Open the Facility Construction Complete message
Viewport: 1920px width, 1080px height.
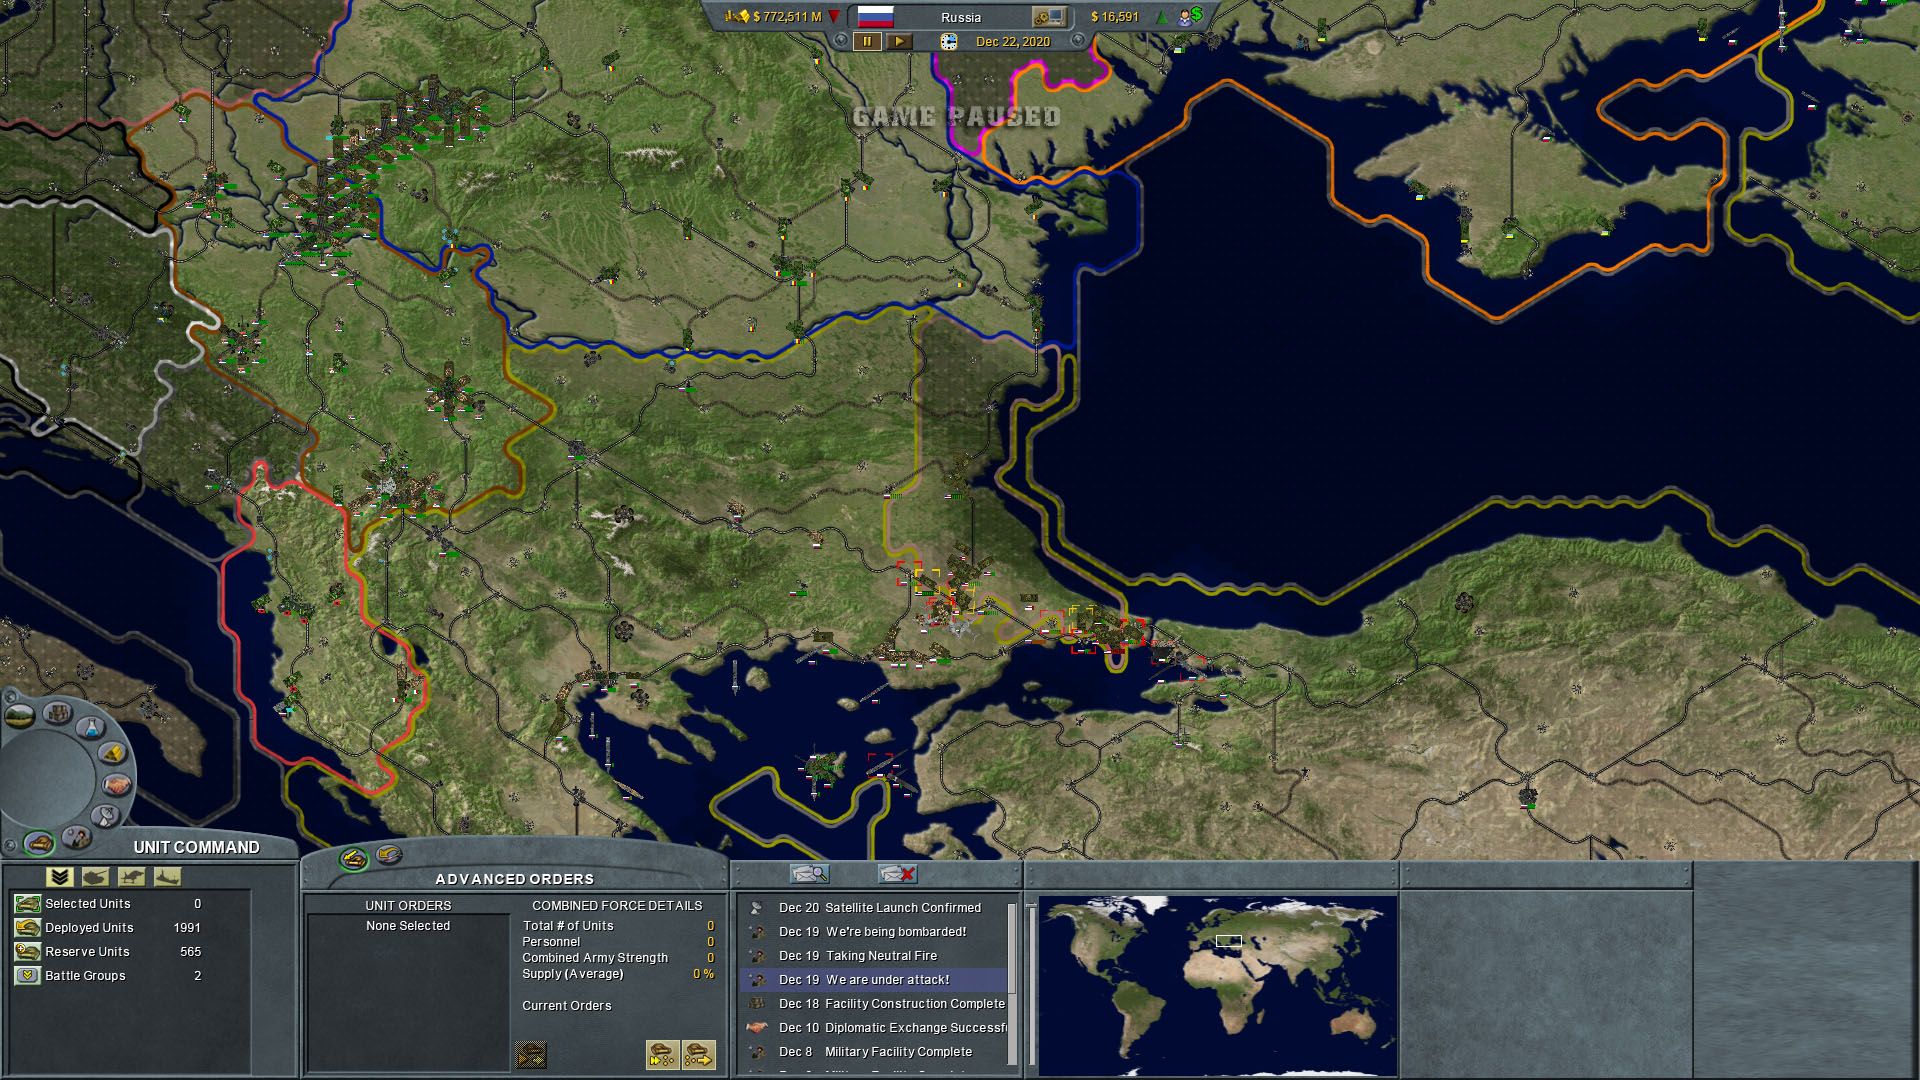pos(873,1003)
